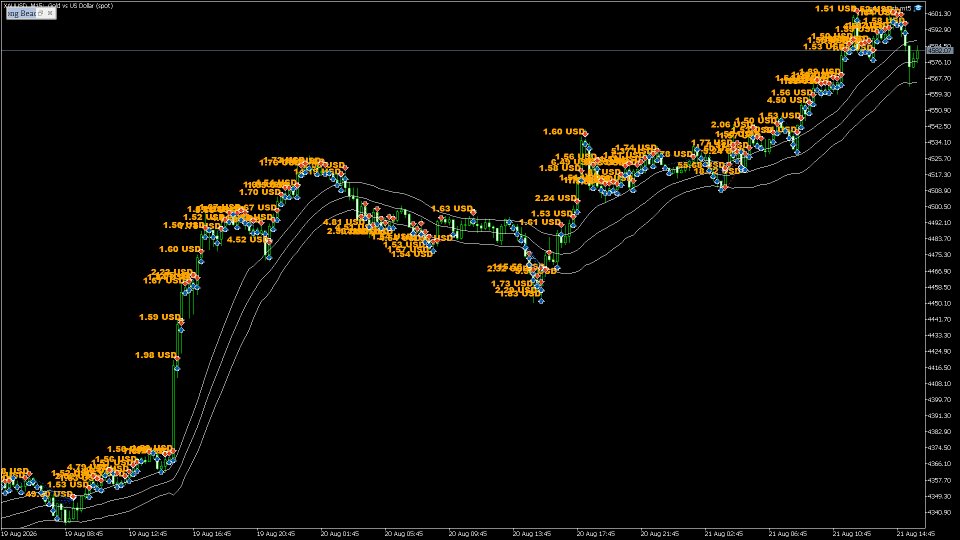Close the chart tab with the x
Image resolution: width=960 pixels, height=540 pixels.
50,13
